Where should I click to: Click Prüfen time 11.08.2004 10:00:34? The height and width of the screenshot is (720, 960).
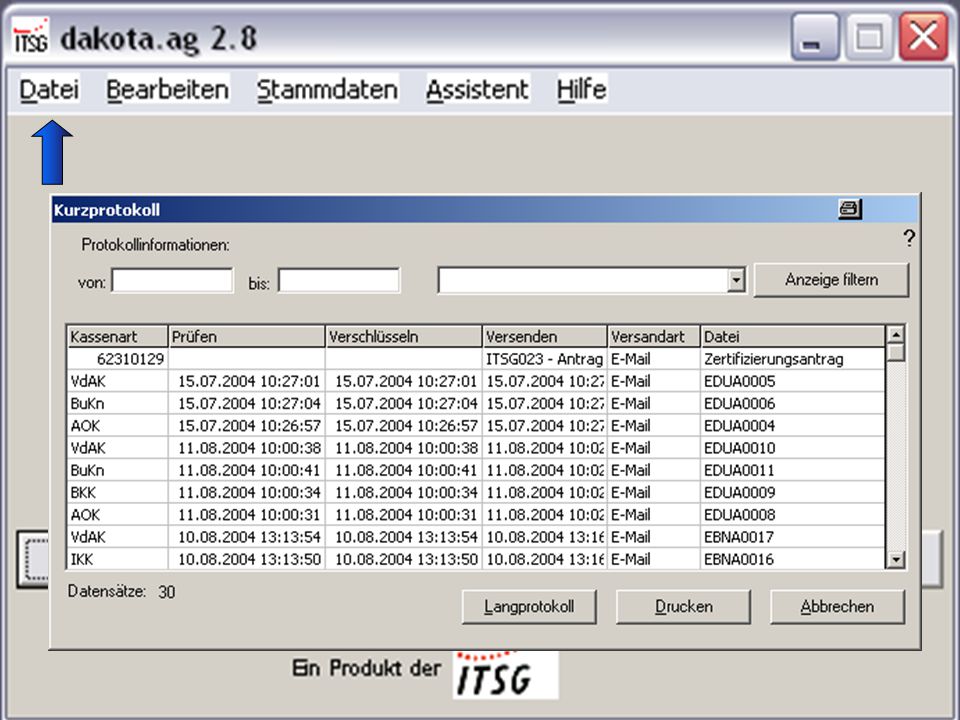click(x=247, y=492)
